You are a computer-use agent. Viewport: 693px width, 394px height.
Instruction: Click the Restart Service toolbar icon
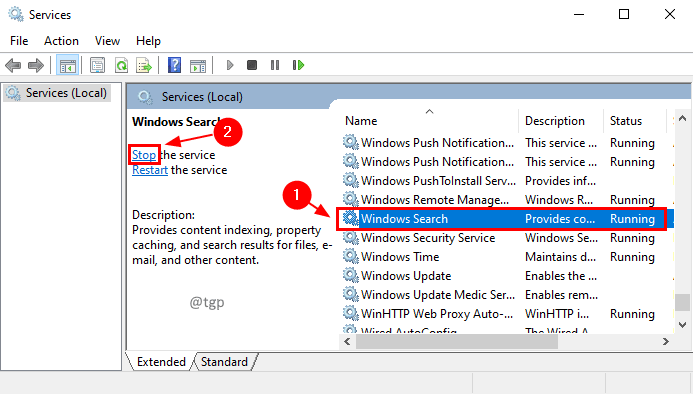[x=298, y=65]
